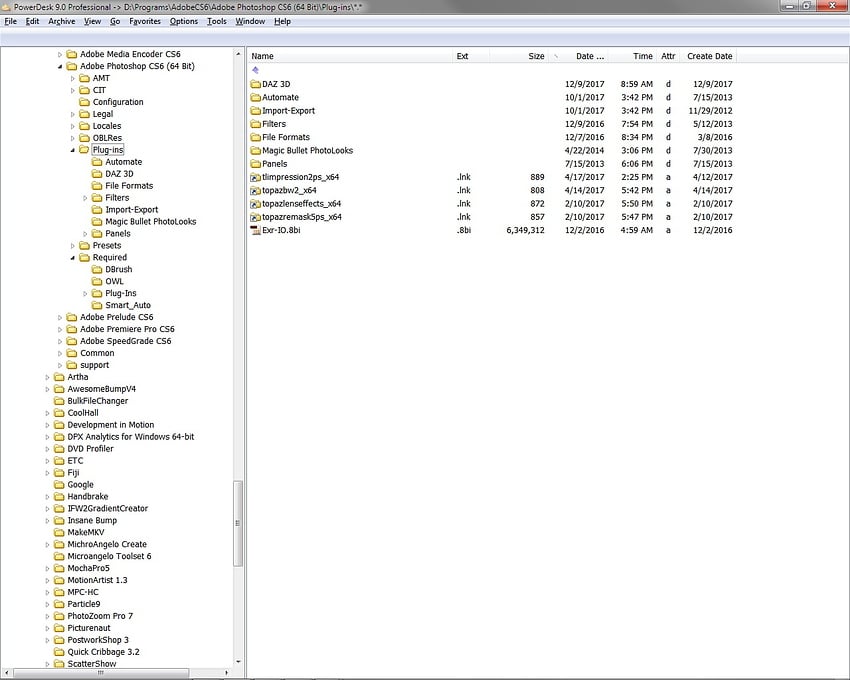This screenshot has height=680, width=850.
Task: Click the Microangelo Toolset 6 folder icon
Action: (59, 556)
